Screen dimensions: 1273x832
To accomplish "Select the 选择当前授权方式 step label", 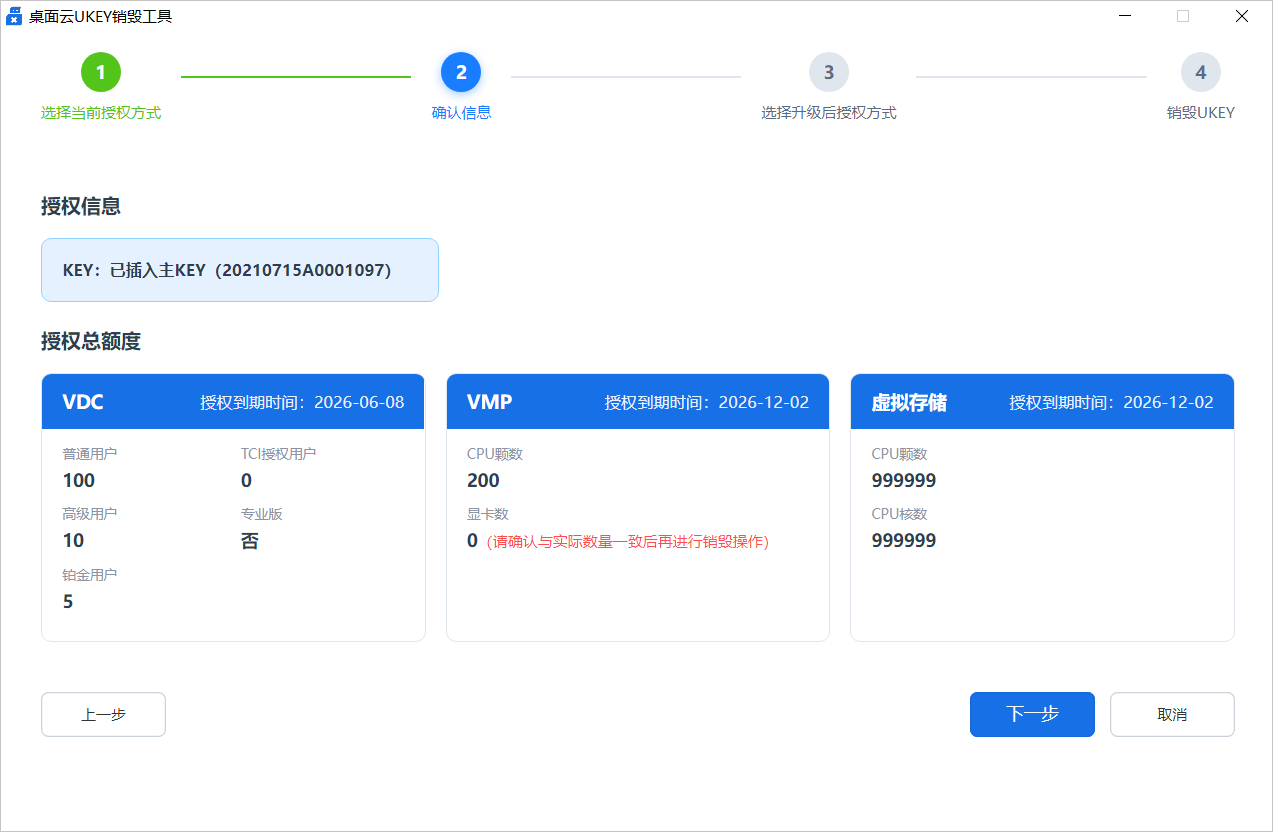I will (101, 113).
